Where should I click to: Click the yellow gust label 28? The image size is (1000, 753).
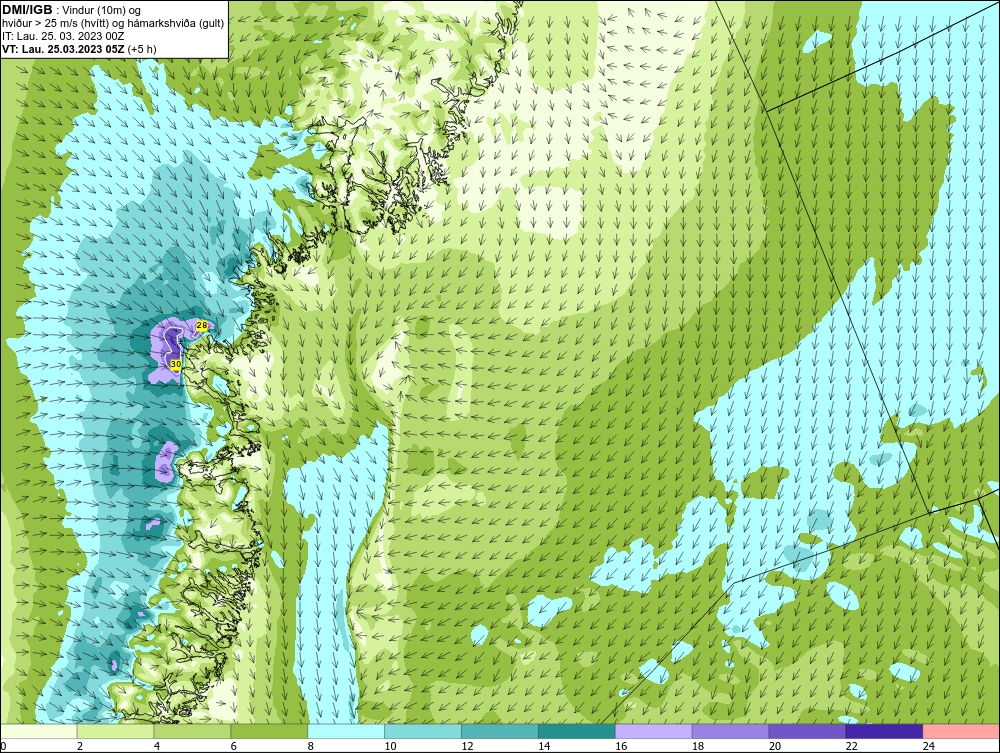[202, 325]
